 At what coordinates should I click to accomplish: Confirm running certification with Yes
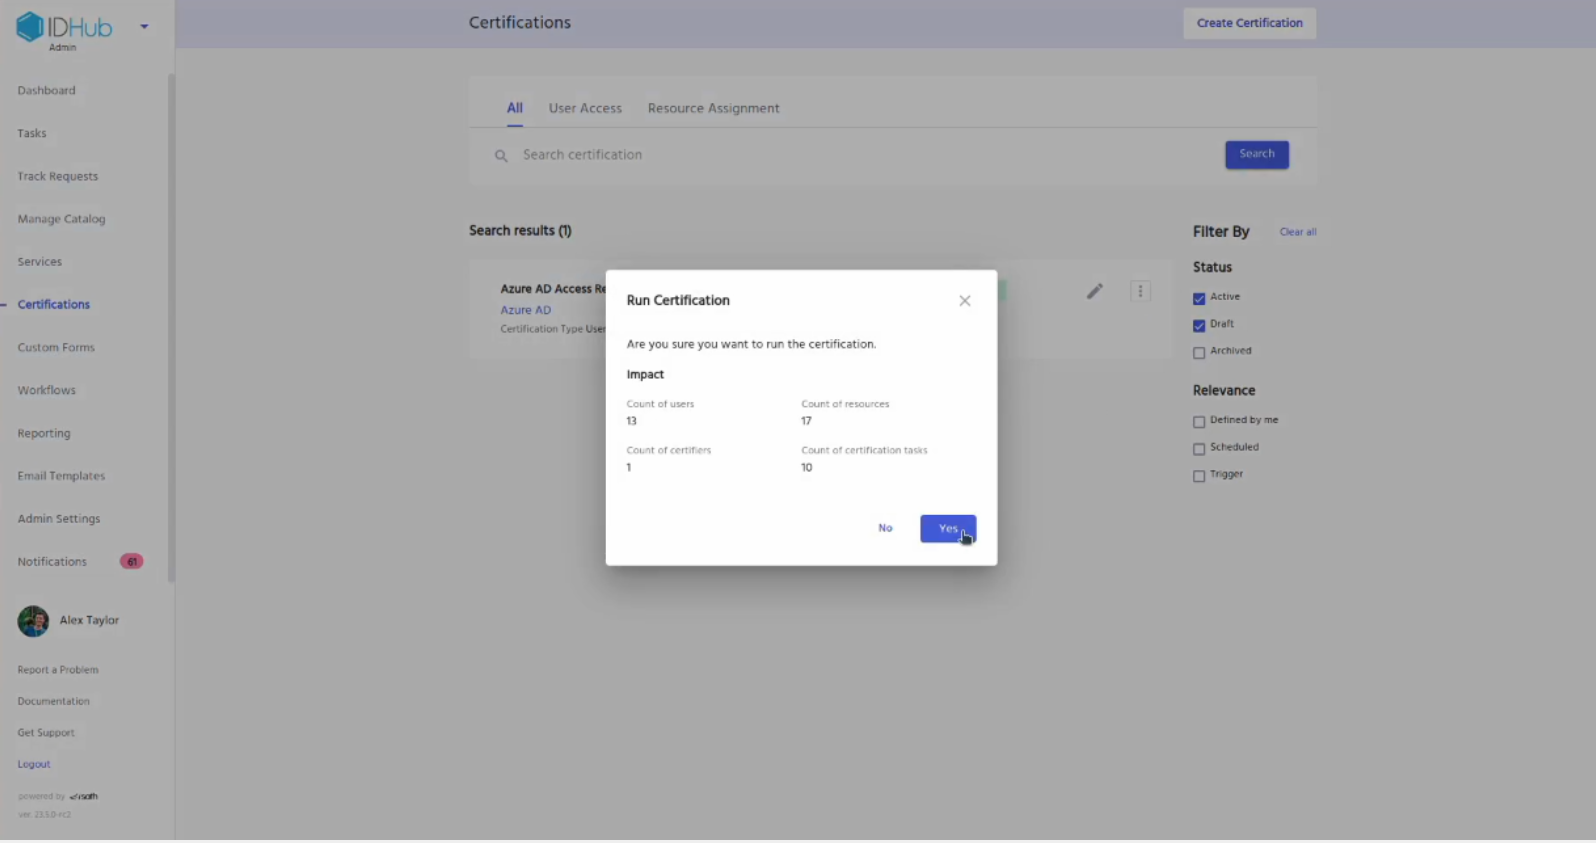[x=947, y=528]
